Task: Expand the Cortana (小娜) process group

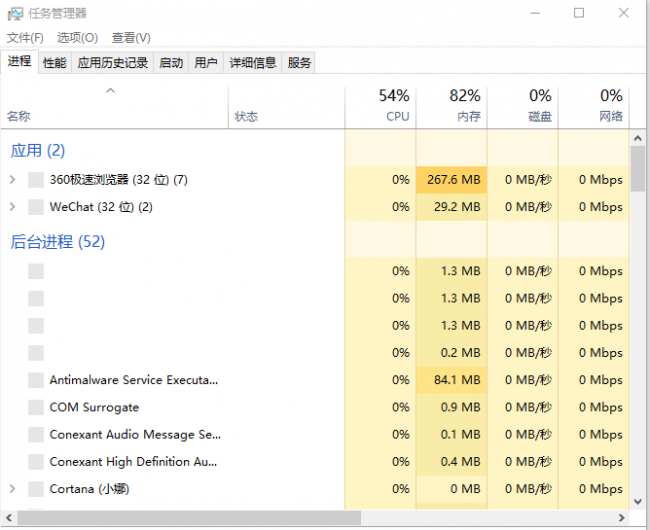Action: point(12,489)
